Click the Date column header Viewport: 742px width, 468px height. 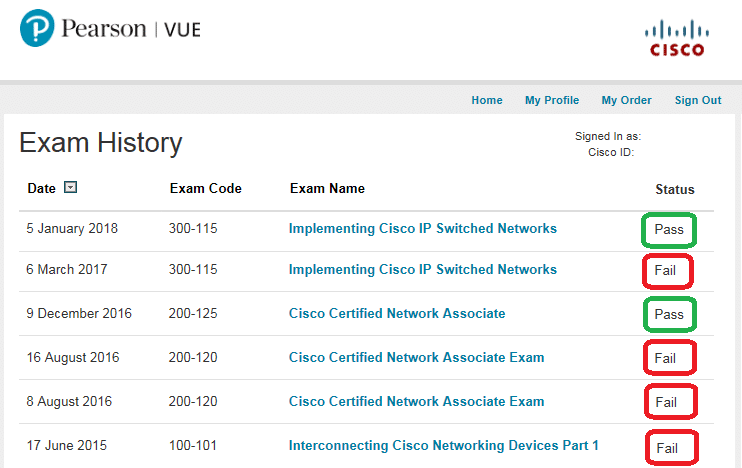point(42,188)
